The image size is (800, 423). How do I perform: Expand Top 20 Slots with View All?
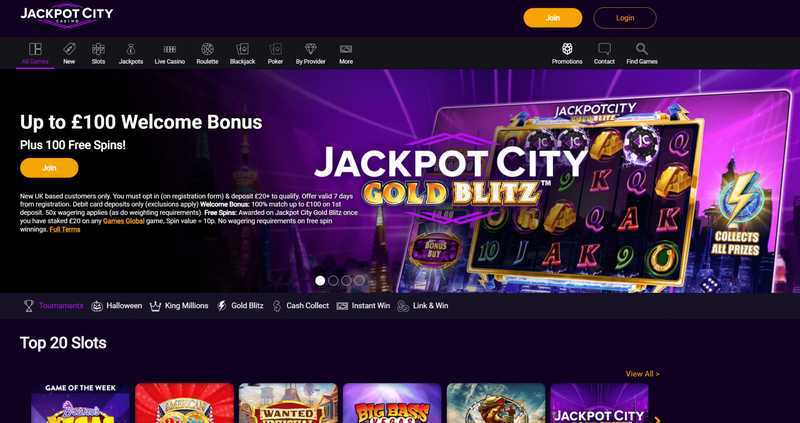pos(642,374)
